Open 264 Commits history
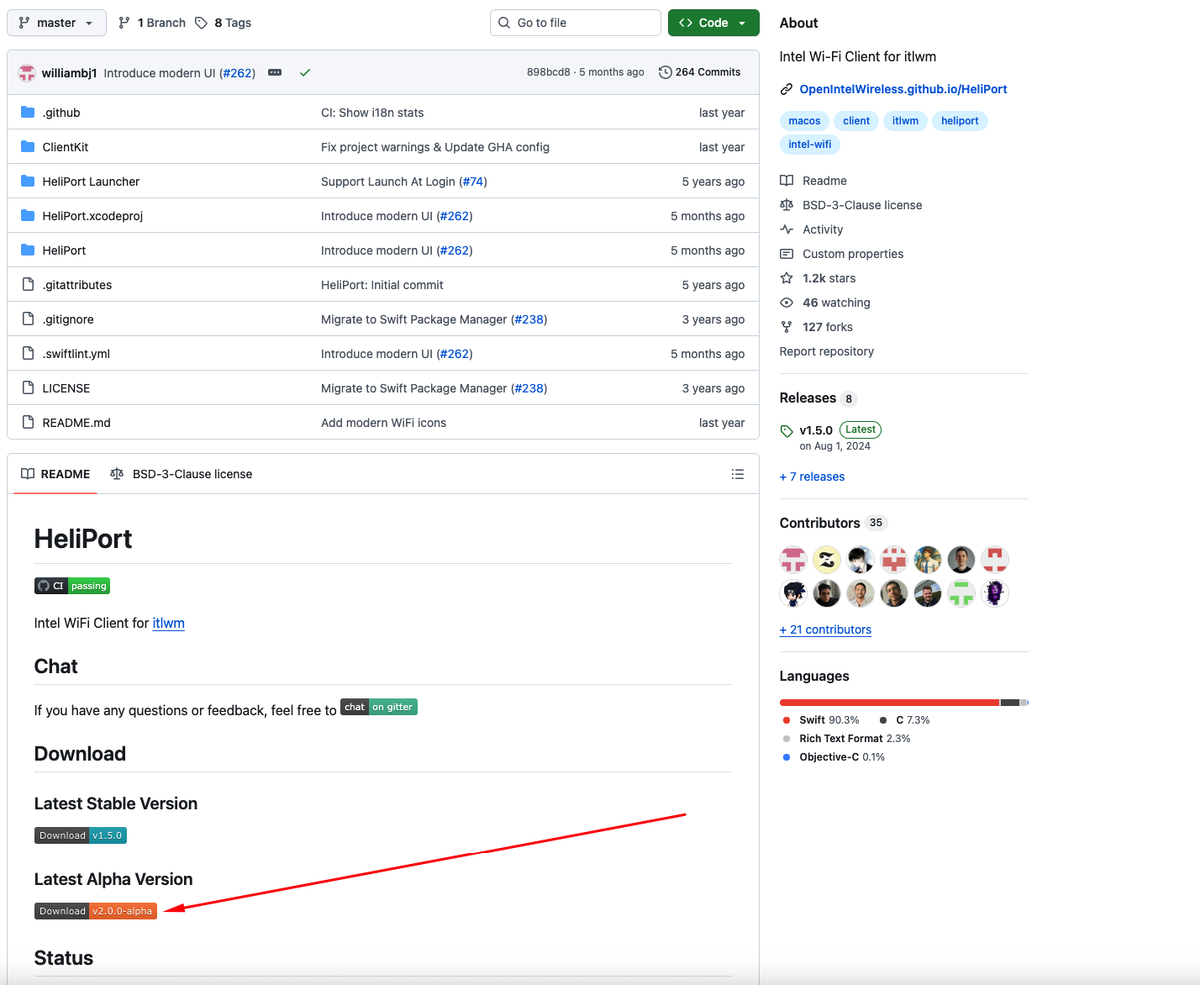This screenshot has height=985, width=1200. pyautogui.click(x=700, y=72)
